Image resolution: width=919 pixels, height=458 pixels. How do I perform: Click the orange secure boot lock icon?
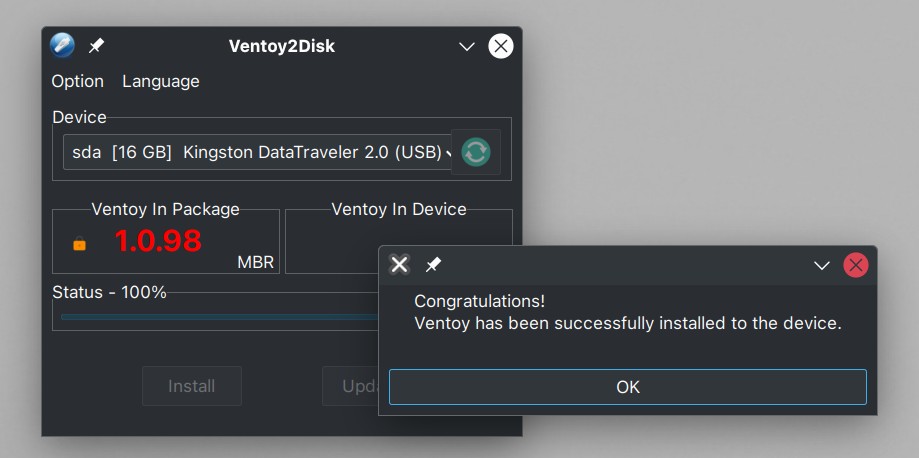[79, 243]
